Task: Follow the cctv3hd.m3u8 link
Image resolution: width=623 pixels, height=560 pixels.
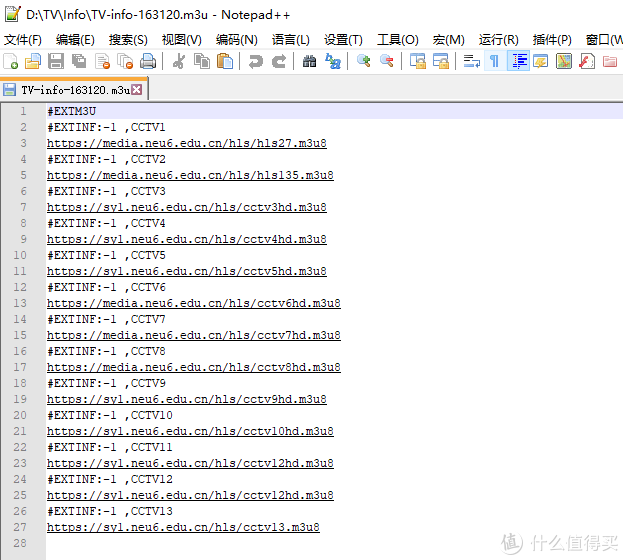Action: (x=187, y=207)
